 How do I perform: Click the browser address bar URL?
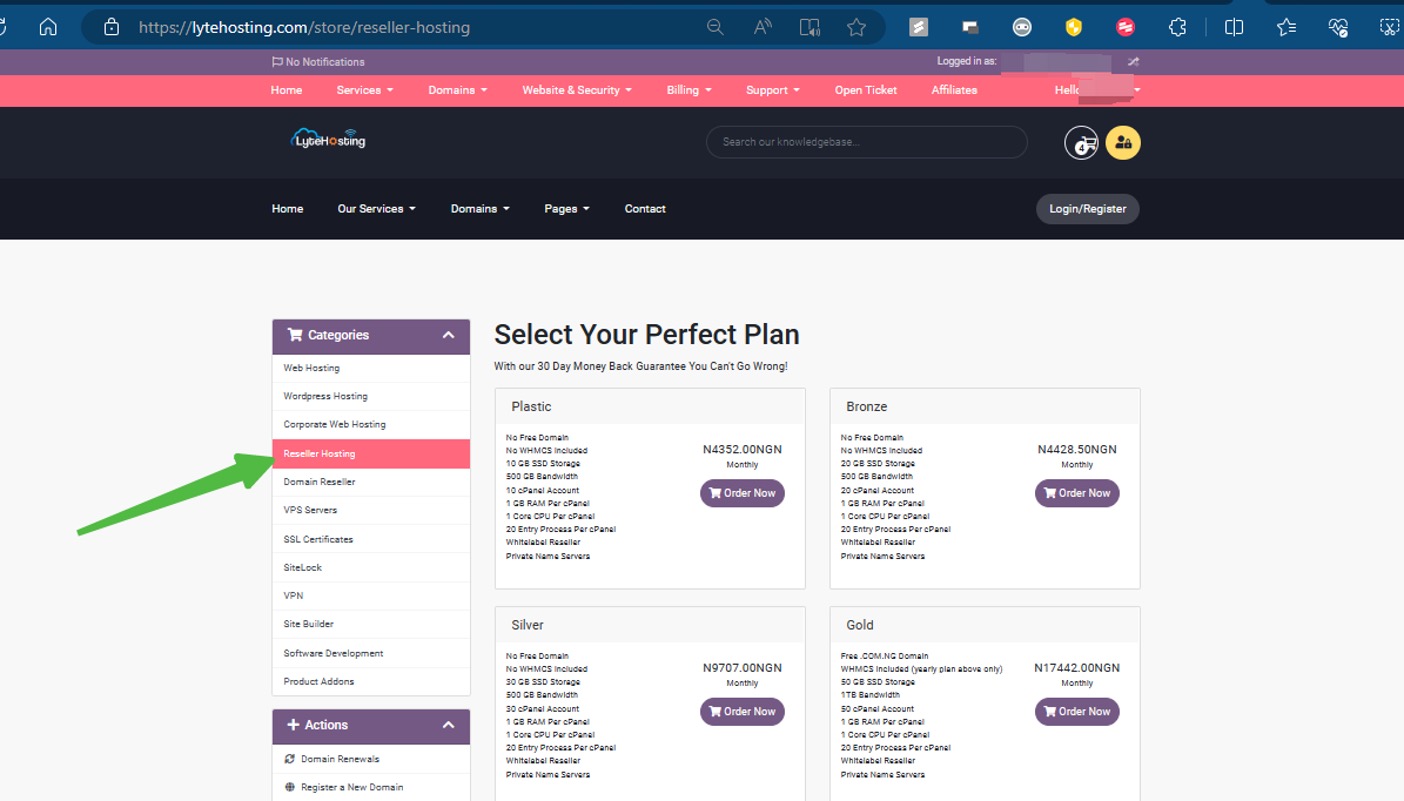point(304,27)
